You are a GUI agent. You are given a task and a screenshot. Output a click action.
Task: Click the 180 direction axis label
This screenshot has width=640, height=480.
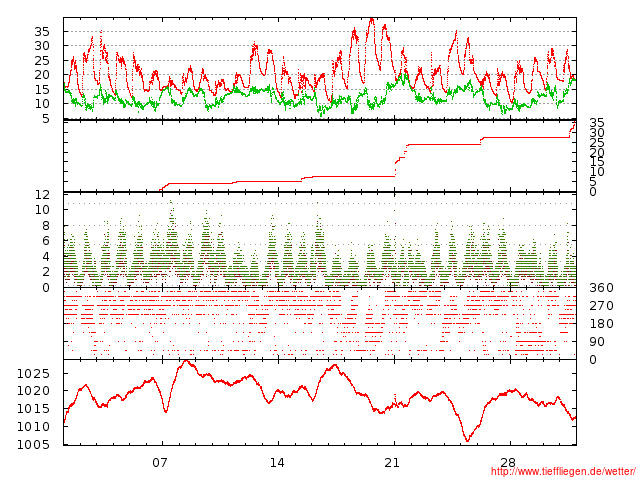click(601, 324)
